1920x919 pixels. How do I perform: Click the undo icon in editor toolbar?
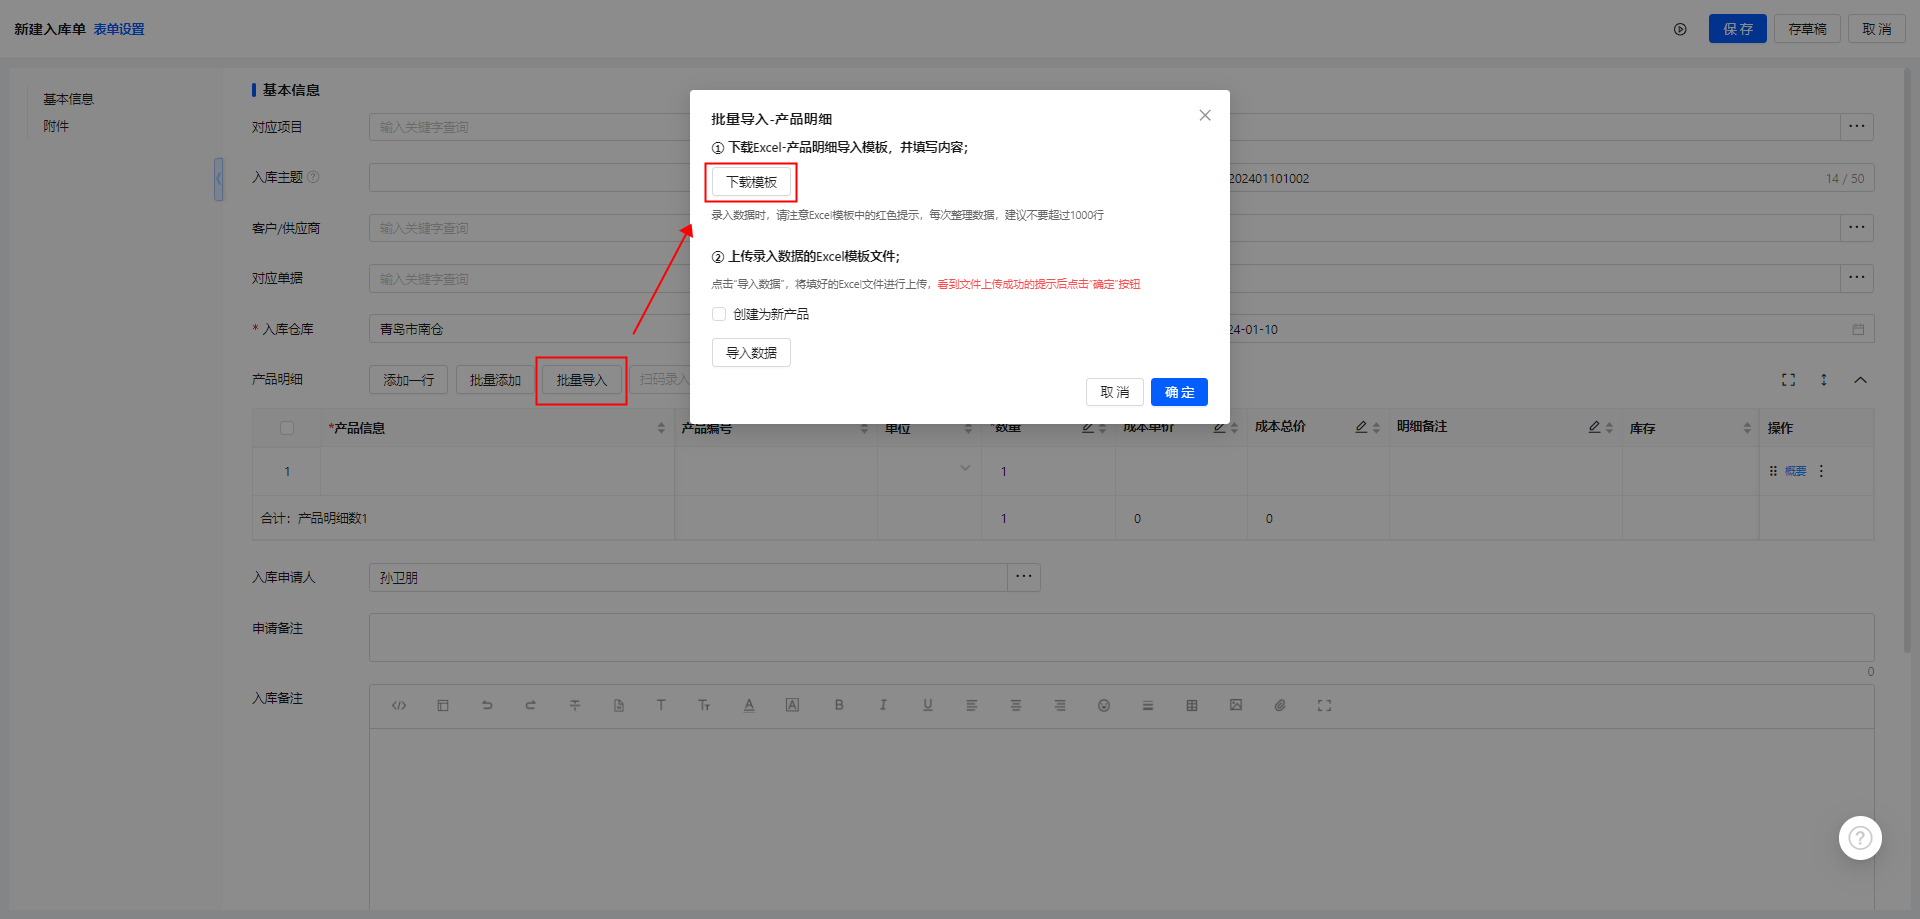(x=487, y=705)
